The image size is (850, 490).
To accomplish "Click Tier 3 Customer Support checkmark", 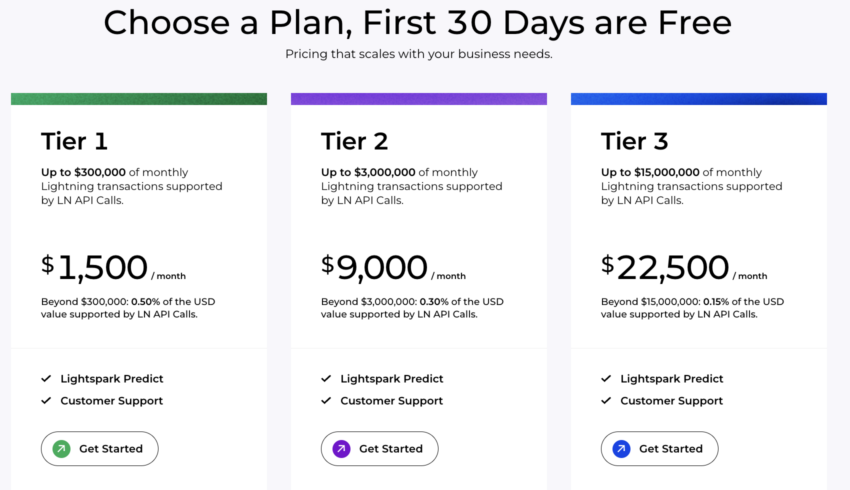I will coord(606,401).
